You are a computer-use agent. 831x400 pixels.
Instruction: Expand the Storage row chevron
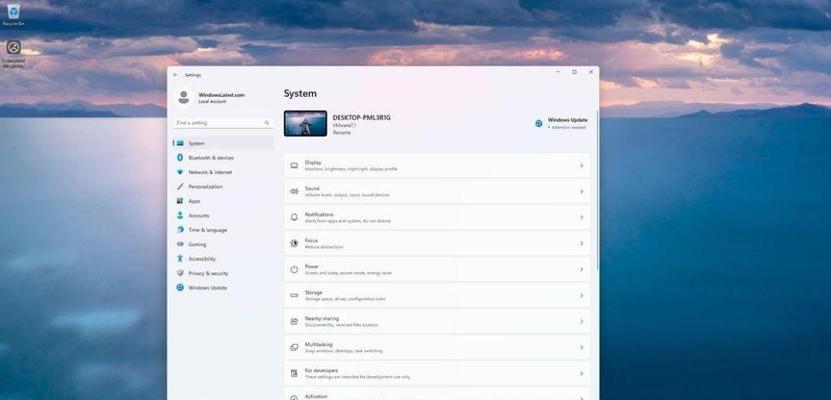click(x=581, y=295)
